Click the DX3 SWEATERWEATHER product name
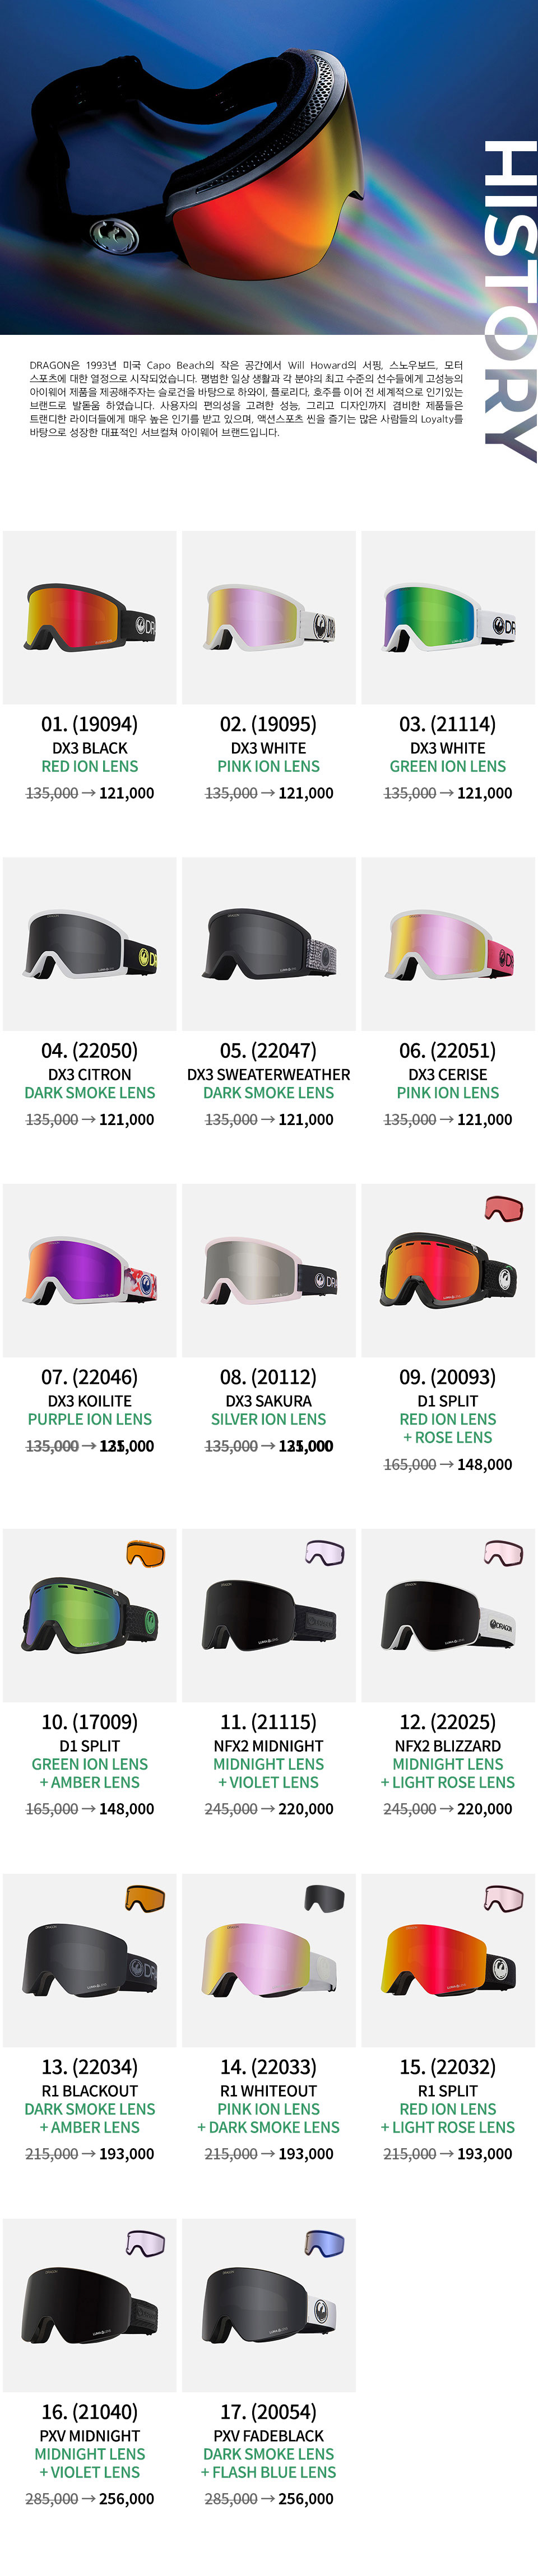The image size is (538, 2576). tap(269, 1074)
